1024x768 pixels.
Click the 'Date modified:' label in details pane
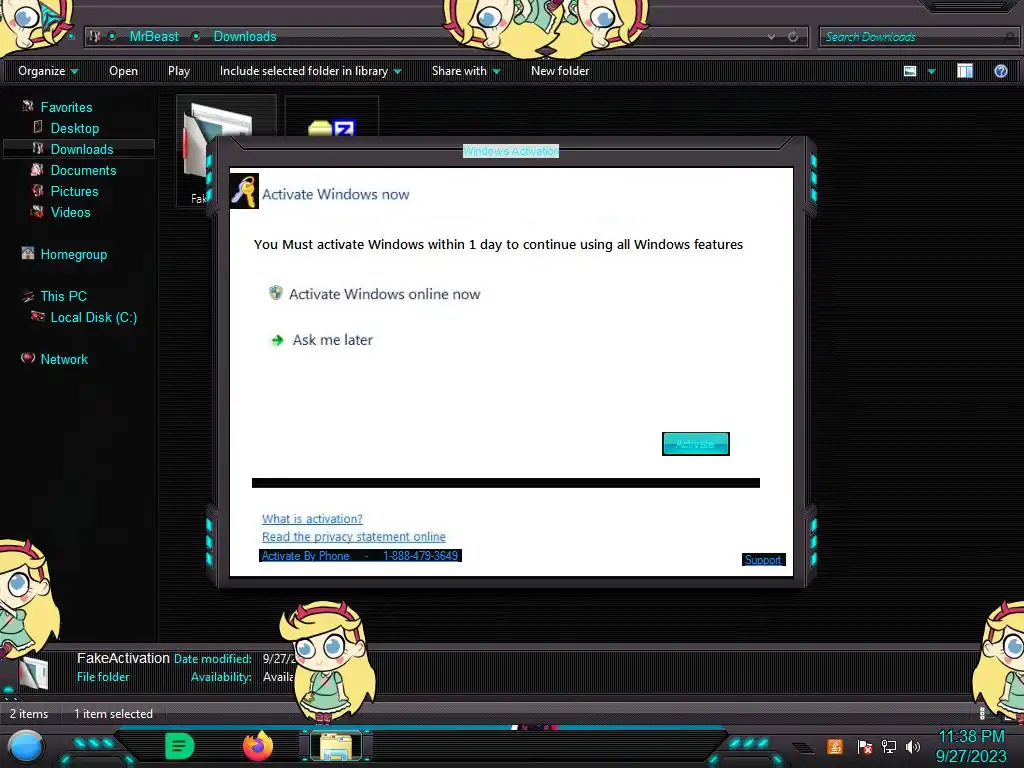212,658
